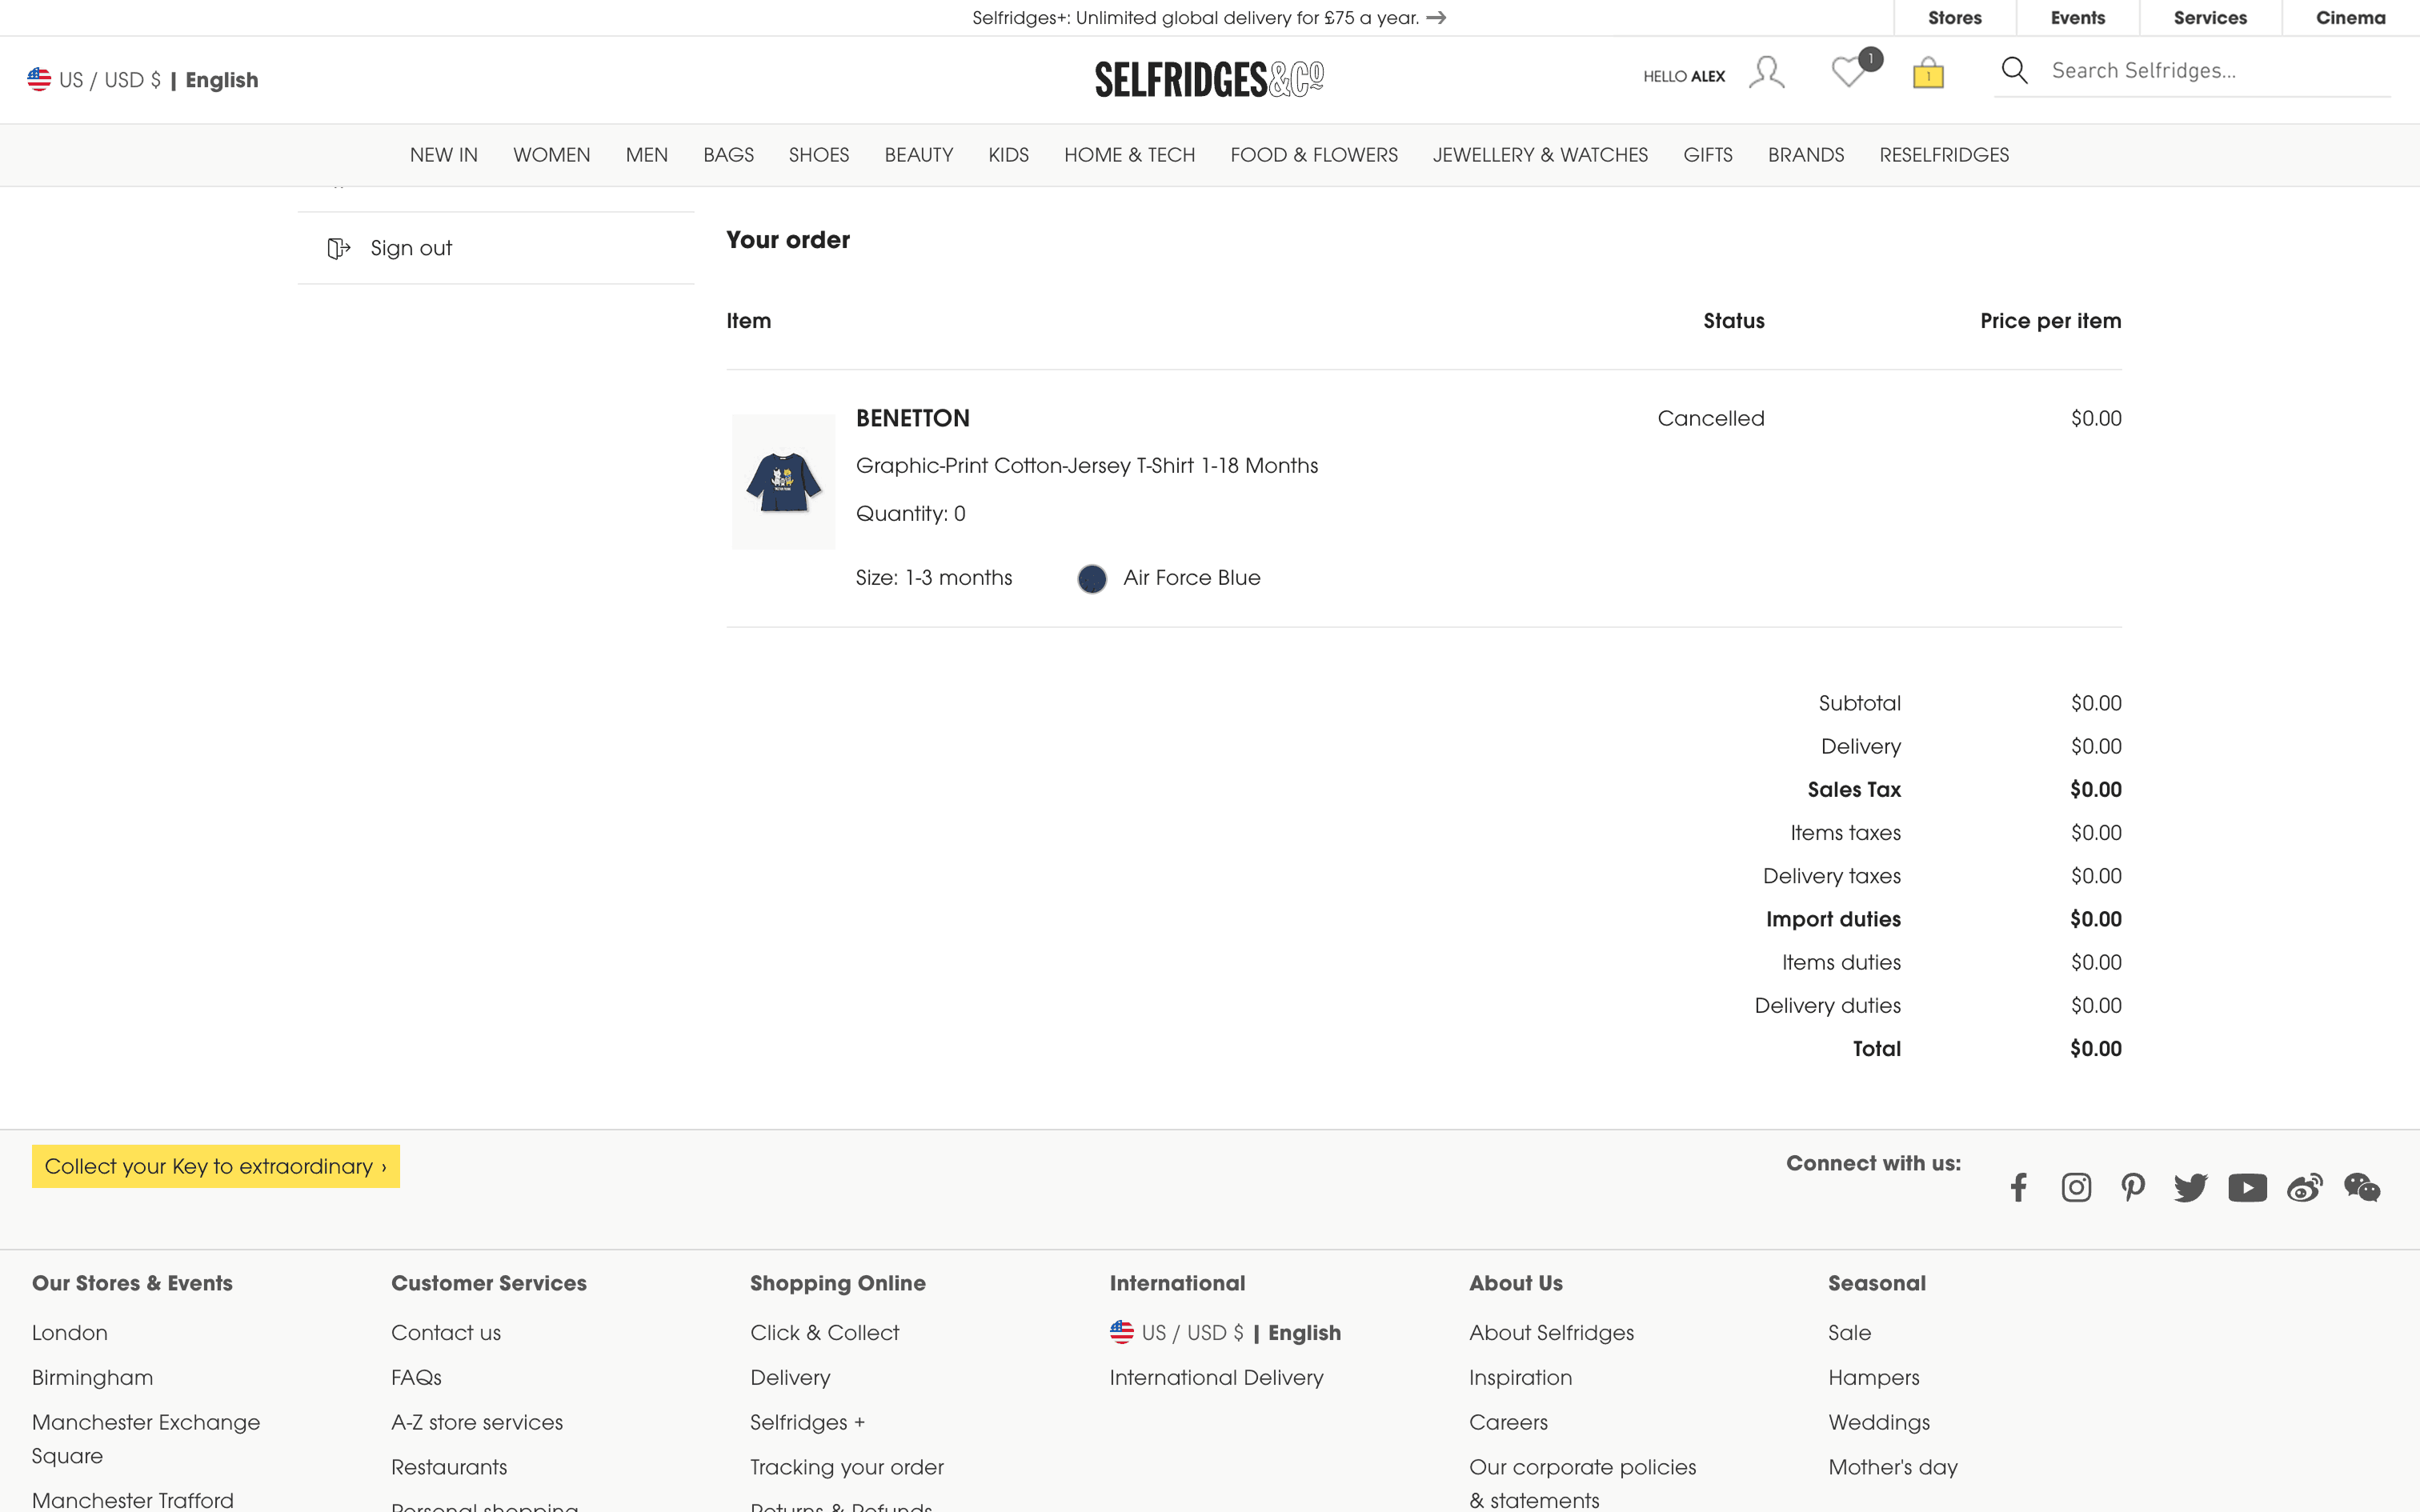
Task: Open the wishlist heart icon
Action: coord(1848,73)
